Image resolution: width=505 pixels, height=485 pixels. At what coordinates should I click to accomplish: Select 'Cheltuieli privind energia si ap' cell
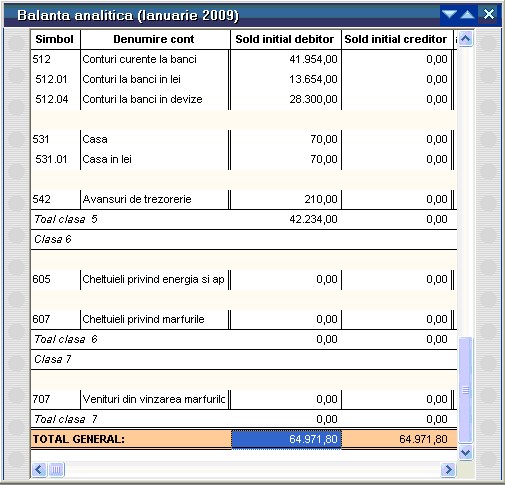coord(155,279)
